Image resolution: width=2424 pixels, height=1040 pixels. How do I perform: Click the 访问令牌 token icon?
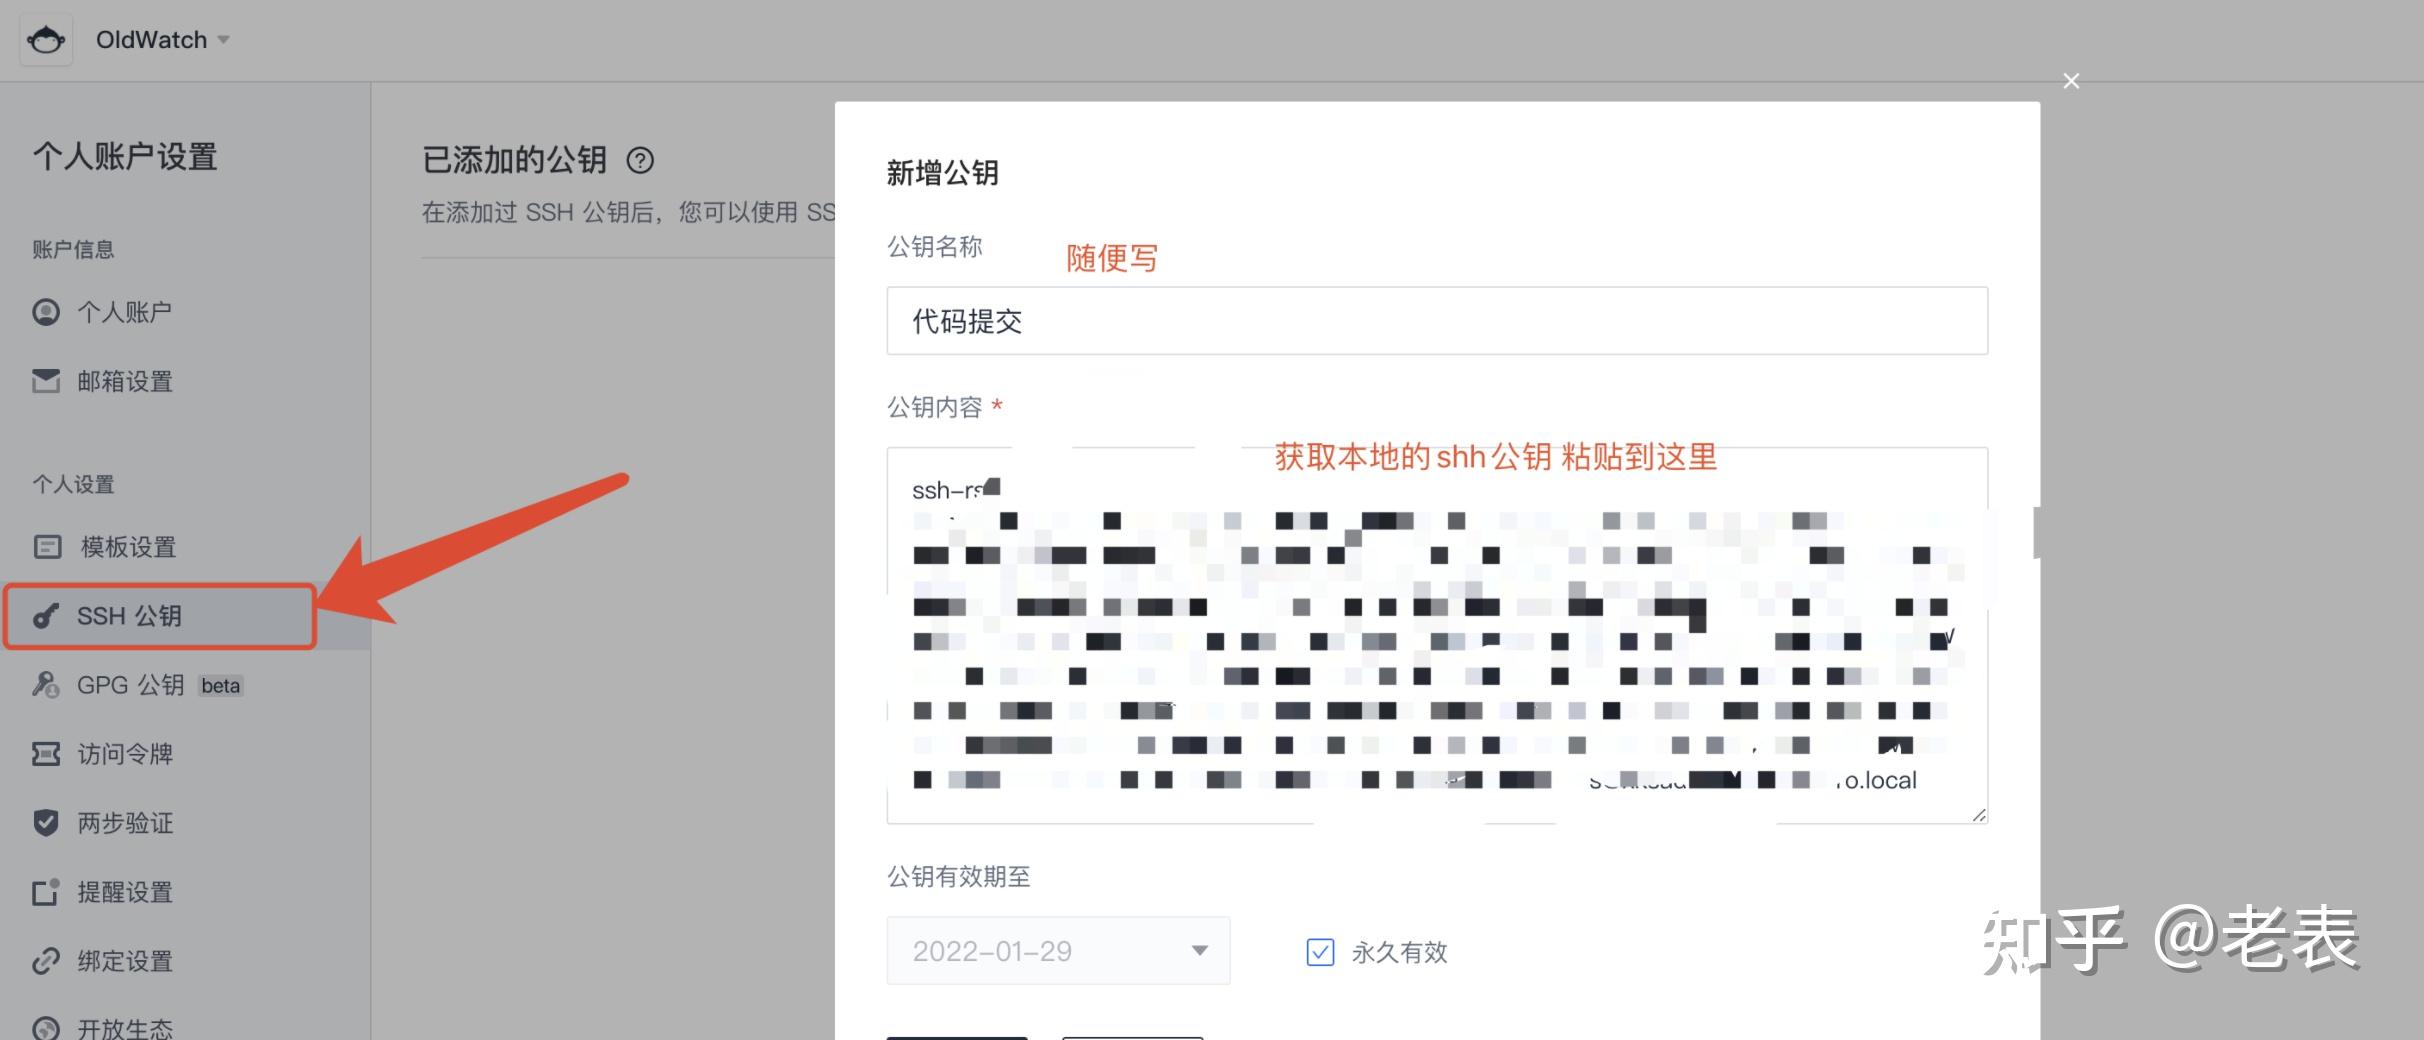[46, 754]
